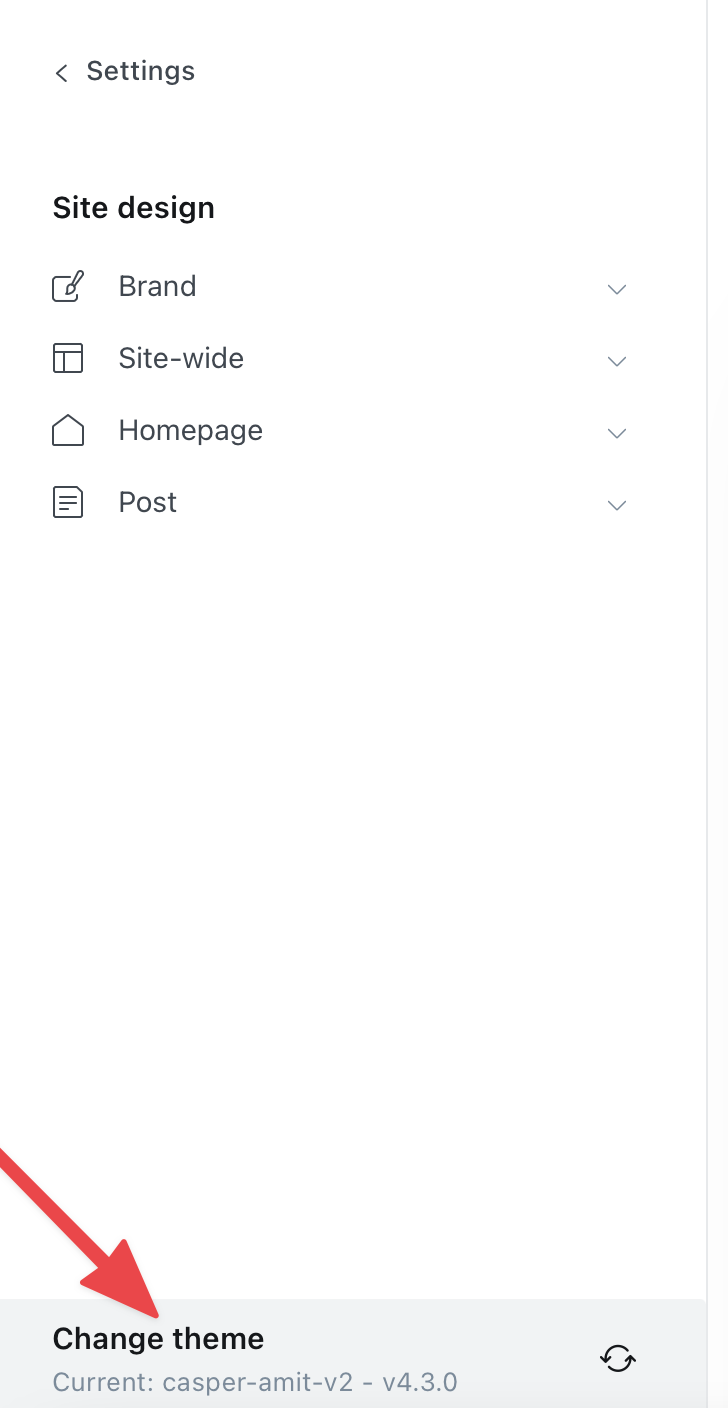Click the v4.3.0 version number
728x1408 pixels.
coord(420,1382)
